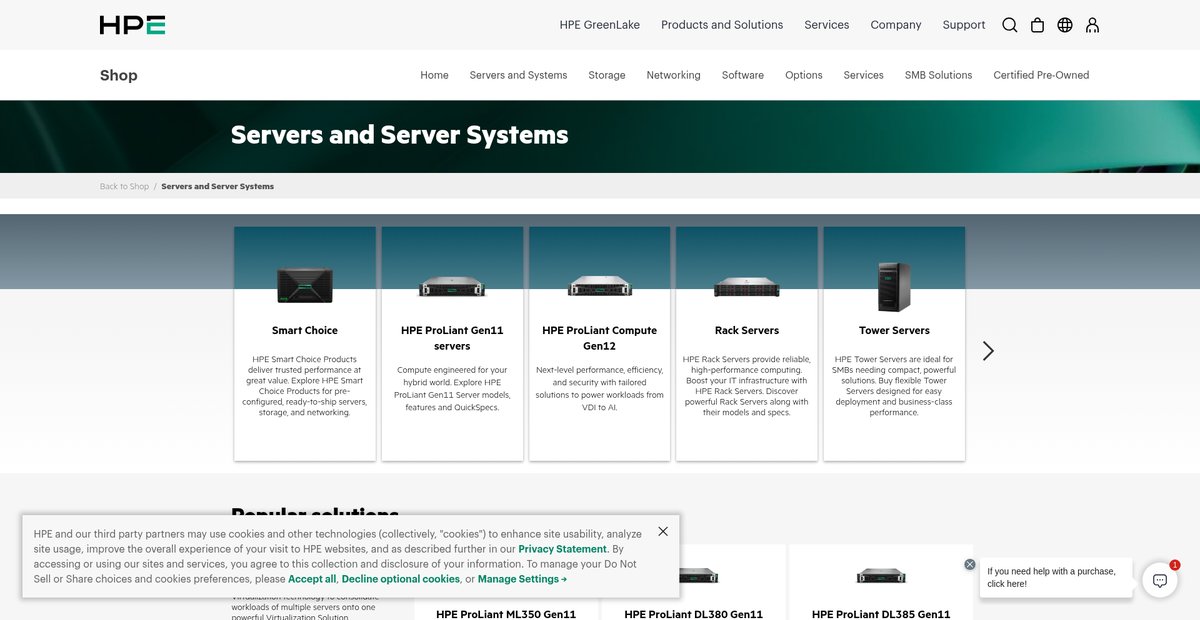Image resolution: width=1200 pixels, height=620 pixels.
Task: Open the Smart Choice card title
Action: 305,330
